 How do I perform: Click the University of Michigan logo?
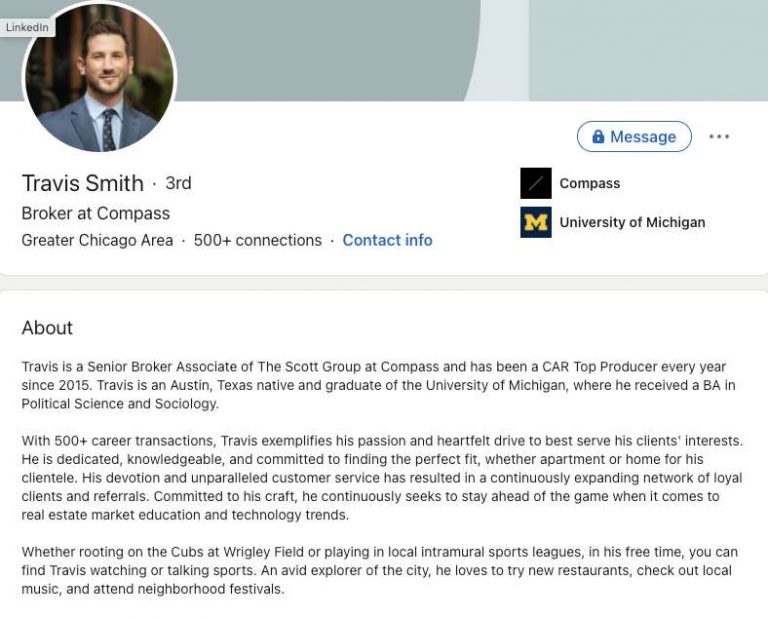536,222
